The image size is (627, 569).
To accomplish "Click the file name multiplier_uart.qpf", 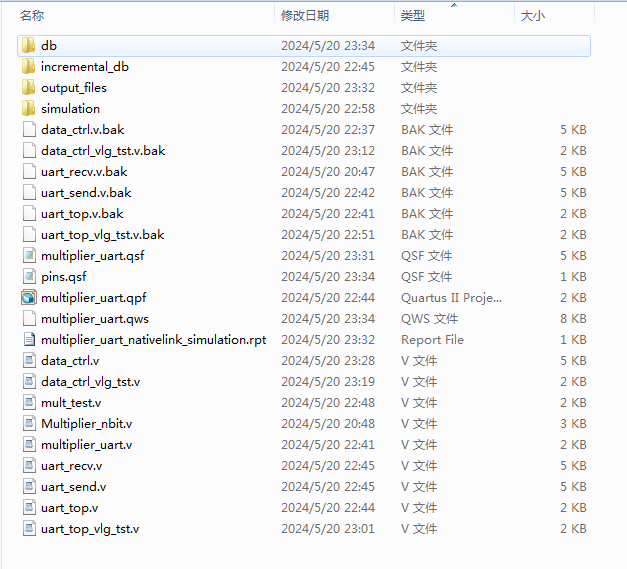I will [x=94, y=298].
